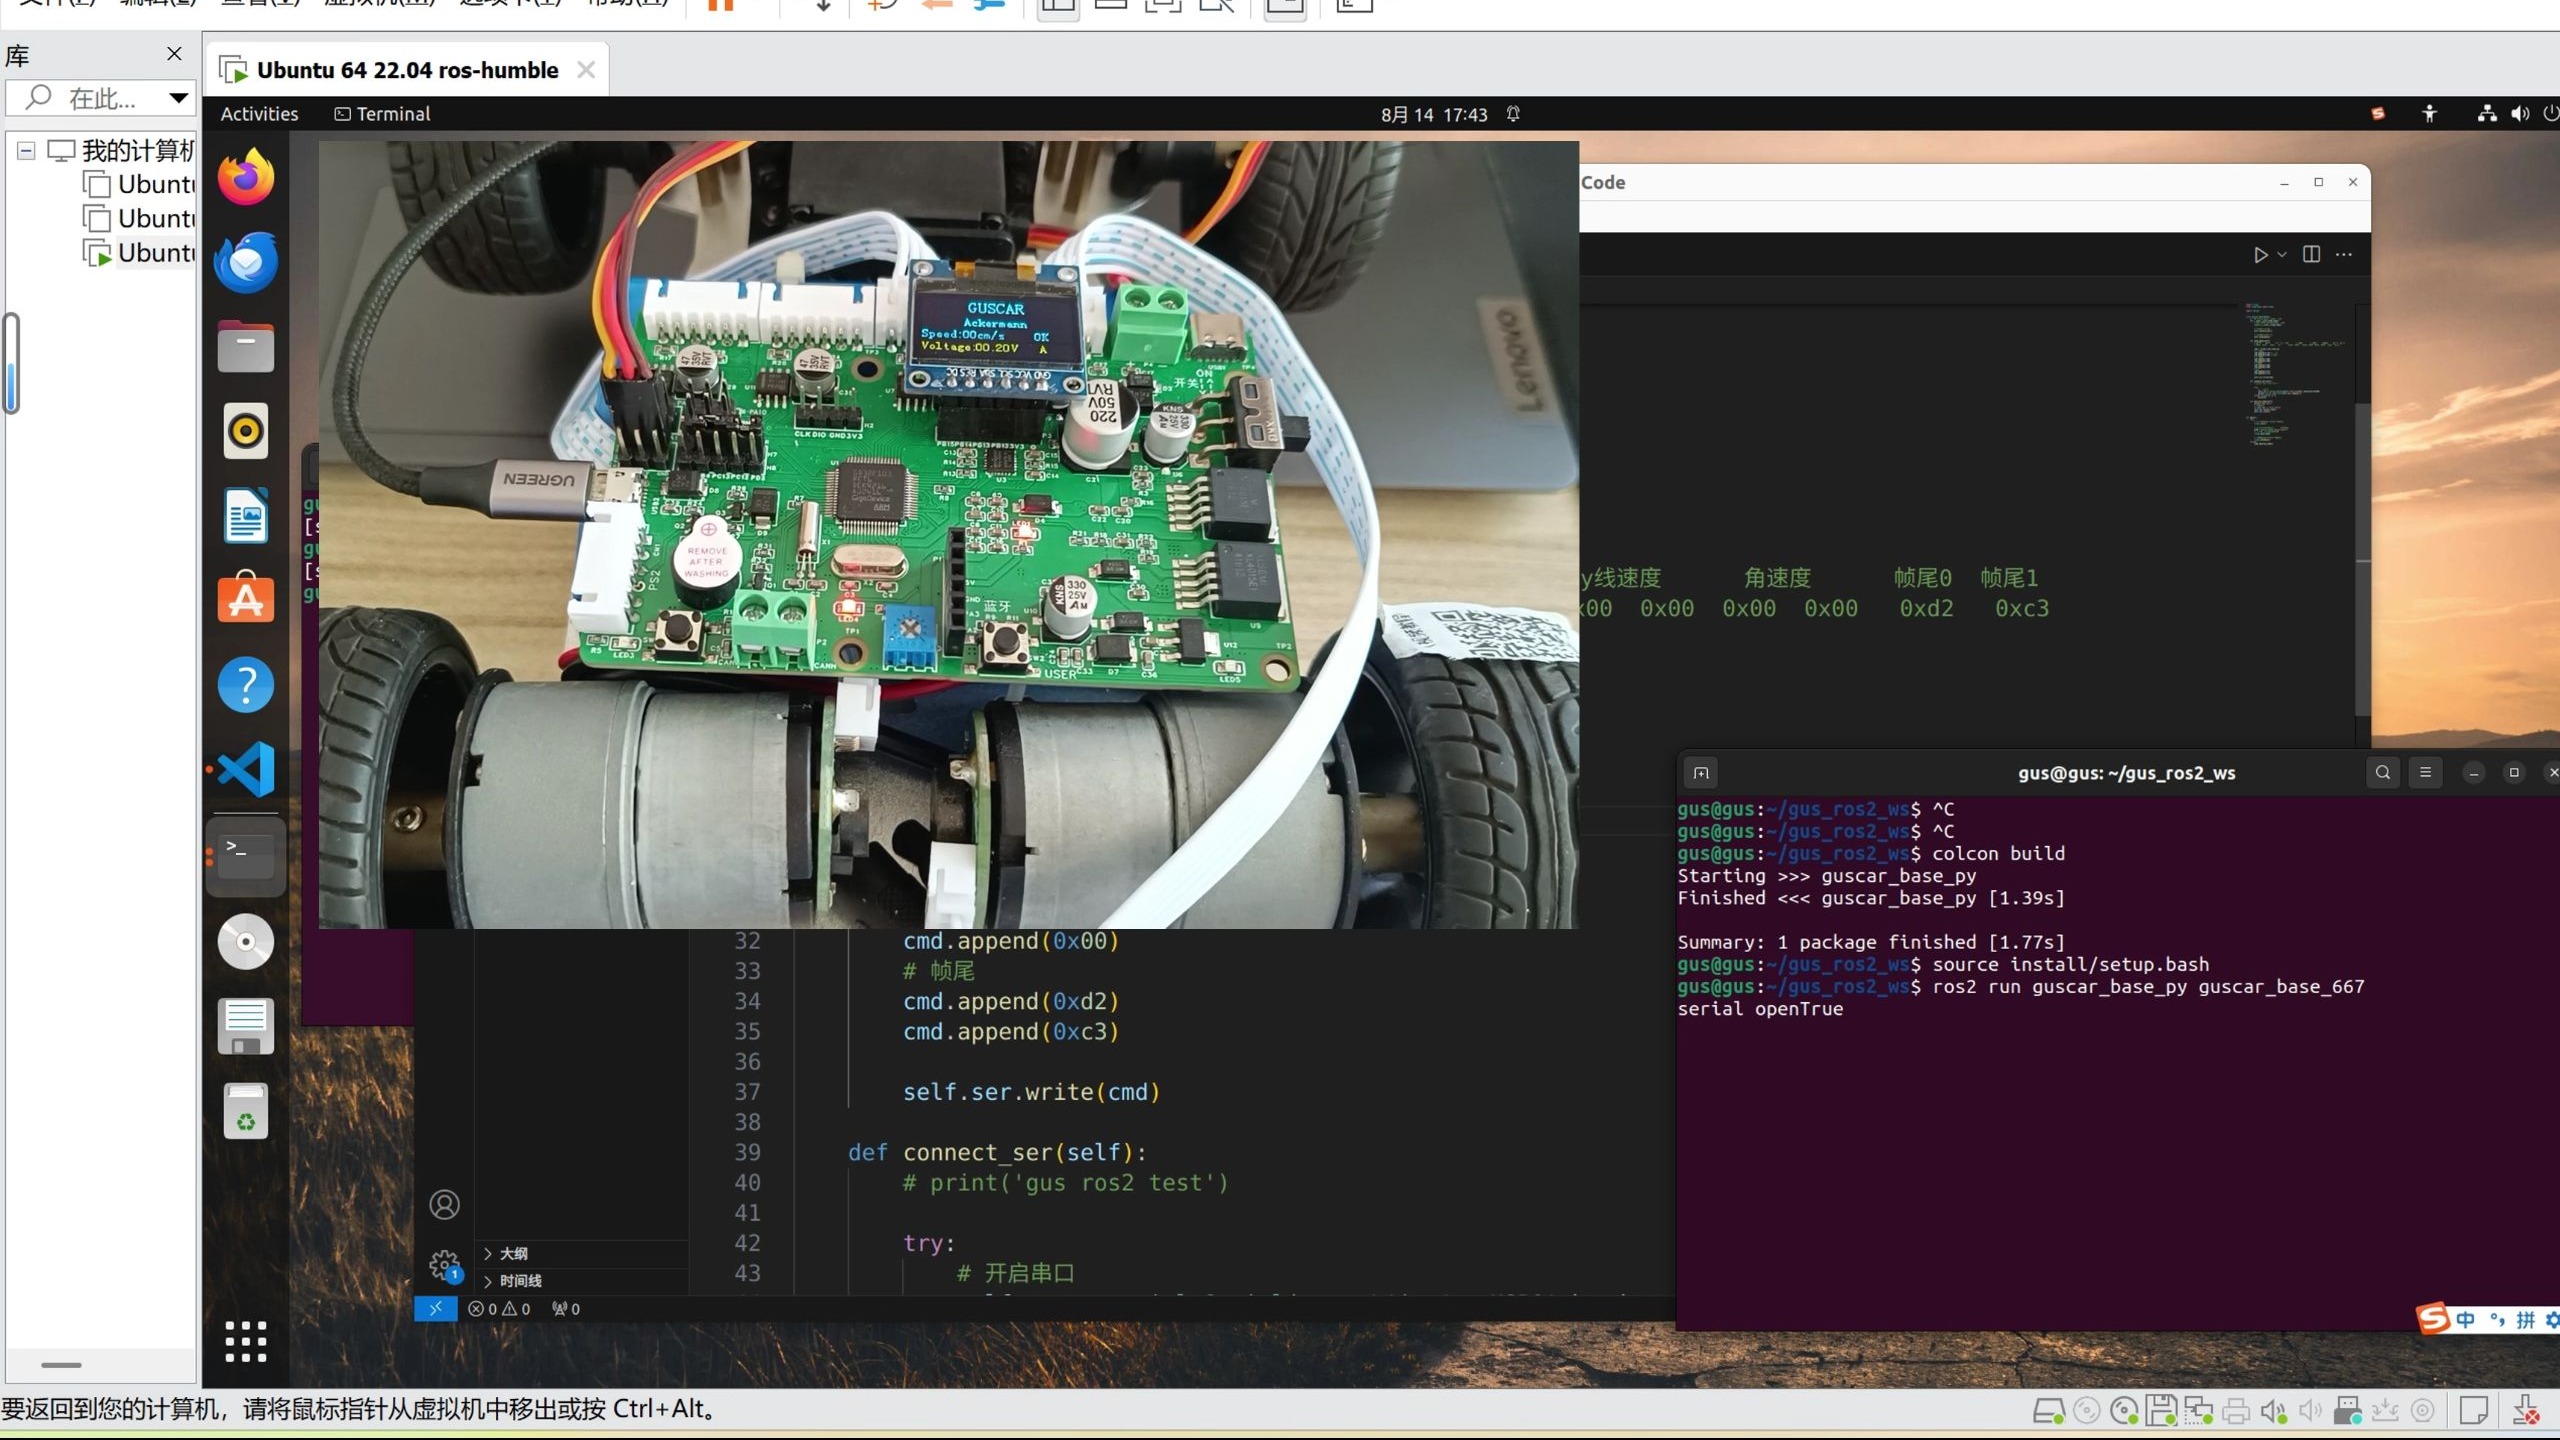The image size is (2560, 1440).
Task: Click the VMware hard disk status icon
Action: coord(2048,1411)
